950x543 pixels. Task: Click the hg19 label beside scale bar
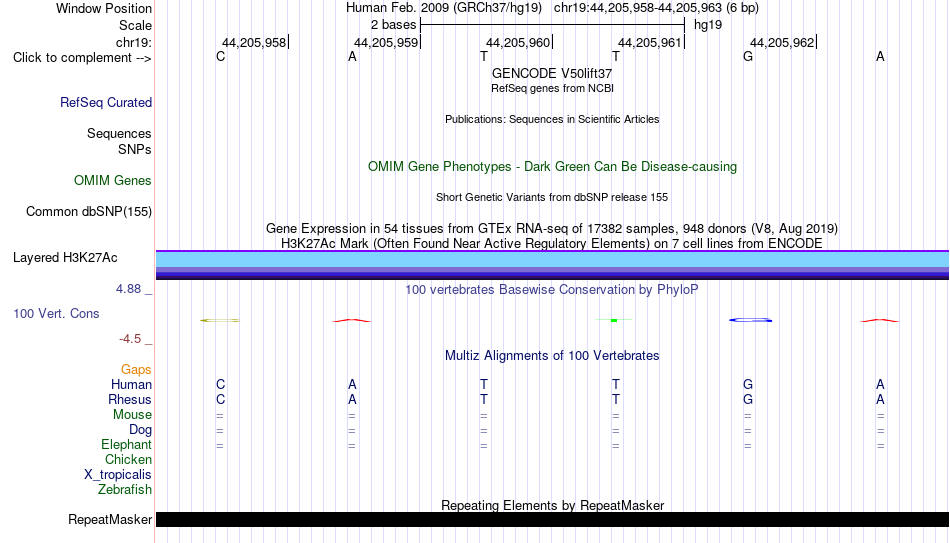[x=708, y=25]
